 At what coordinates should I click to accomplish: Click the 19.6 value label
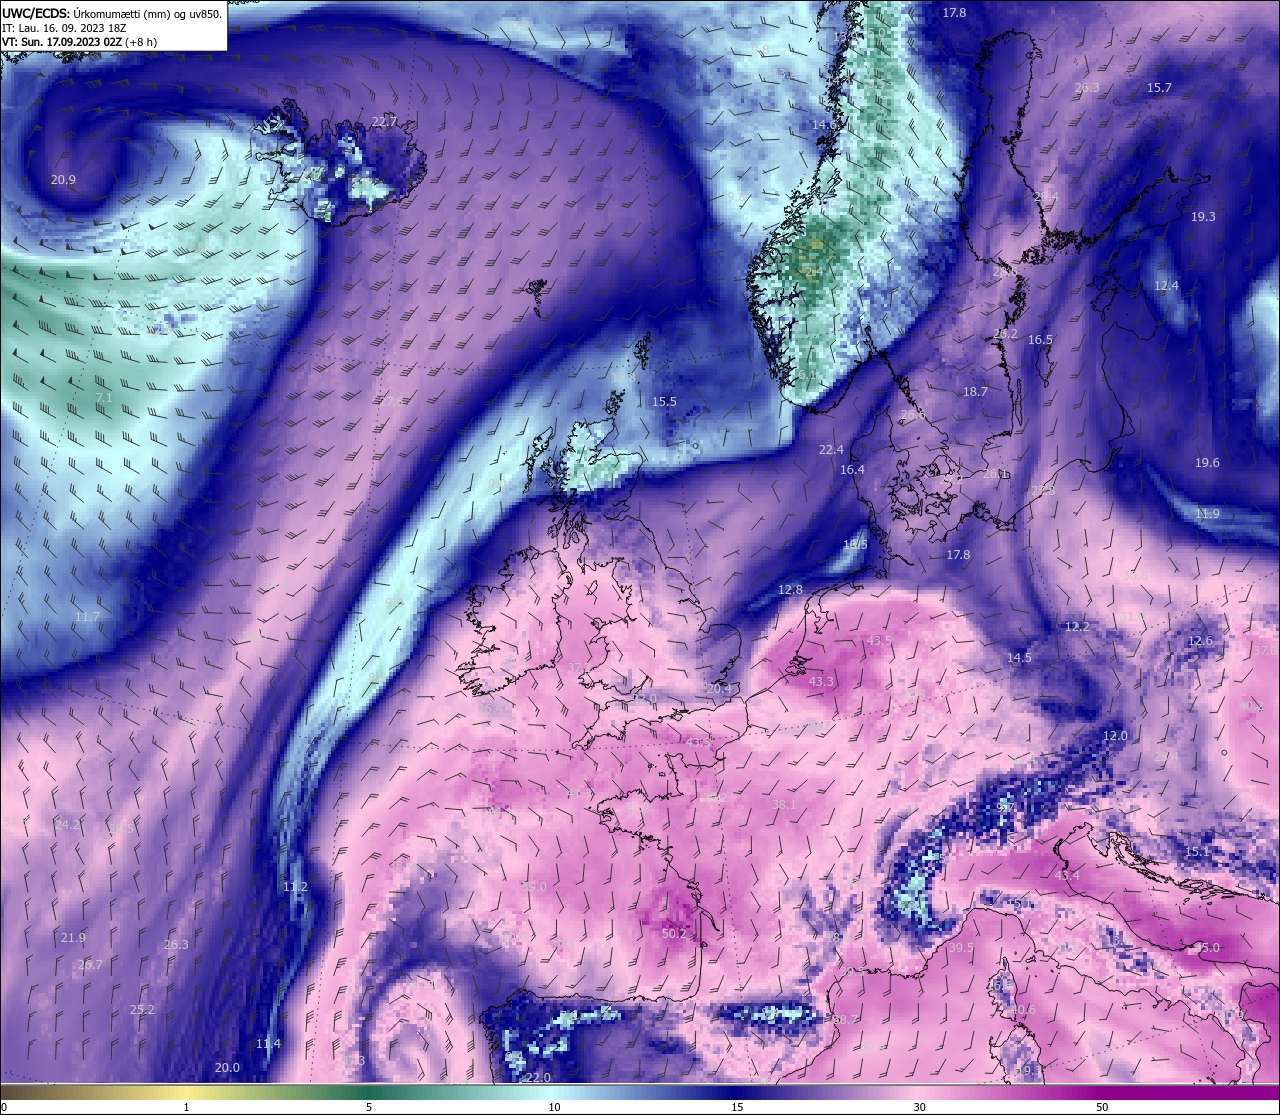point(1207,463)
